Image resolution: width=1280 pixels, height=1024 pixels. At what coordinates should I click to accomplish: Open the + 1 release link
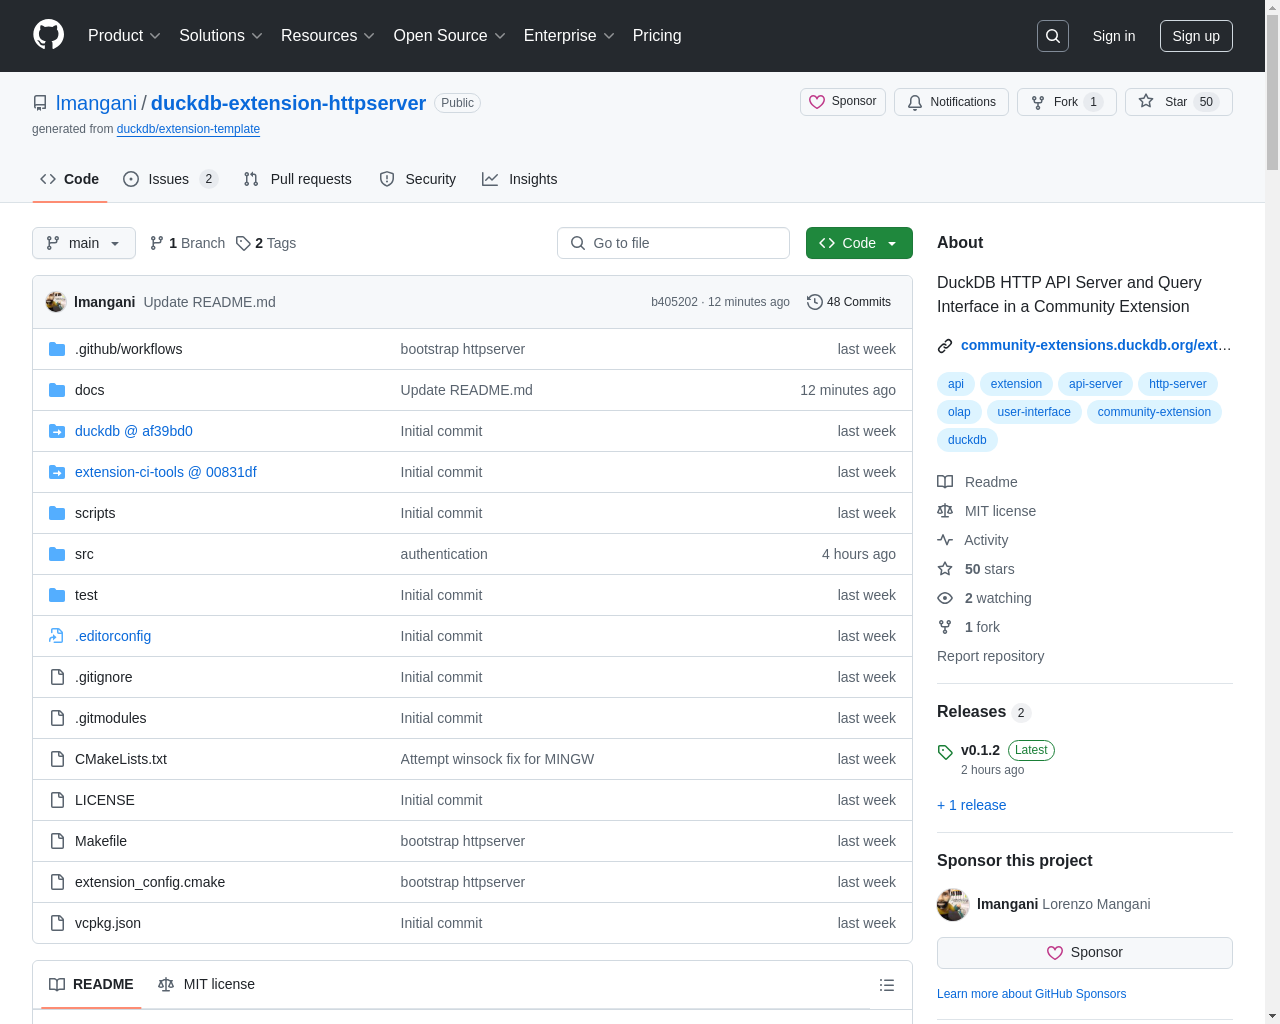[x=971, y=805]
